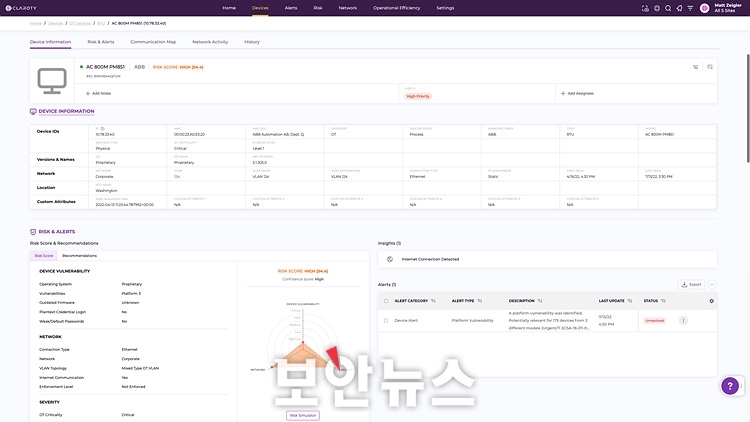Click Add Assignees on the device card

tap(577, 94)
